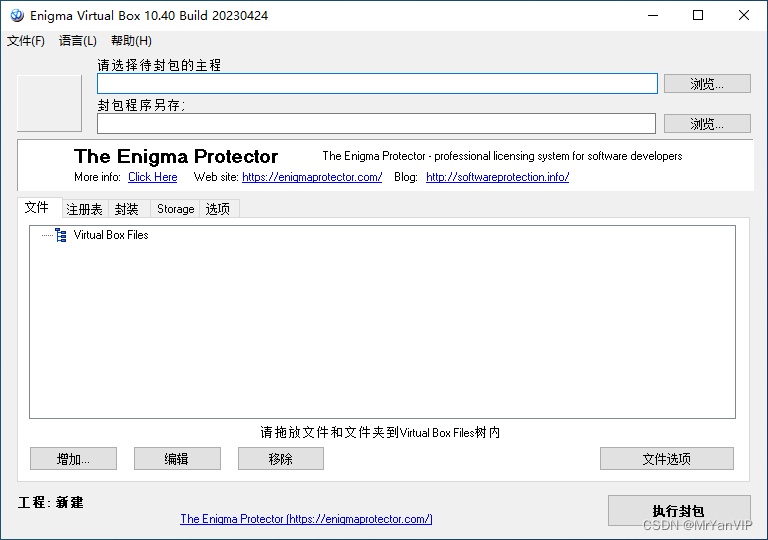Click the application icon preview box

point(49,103)
